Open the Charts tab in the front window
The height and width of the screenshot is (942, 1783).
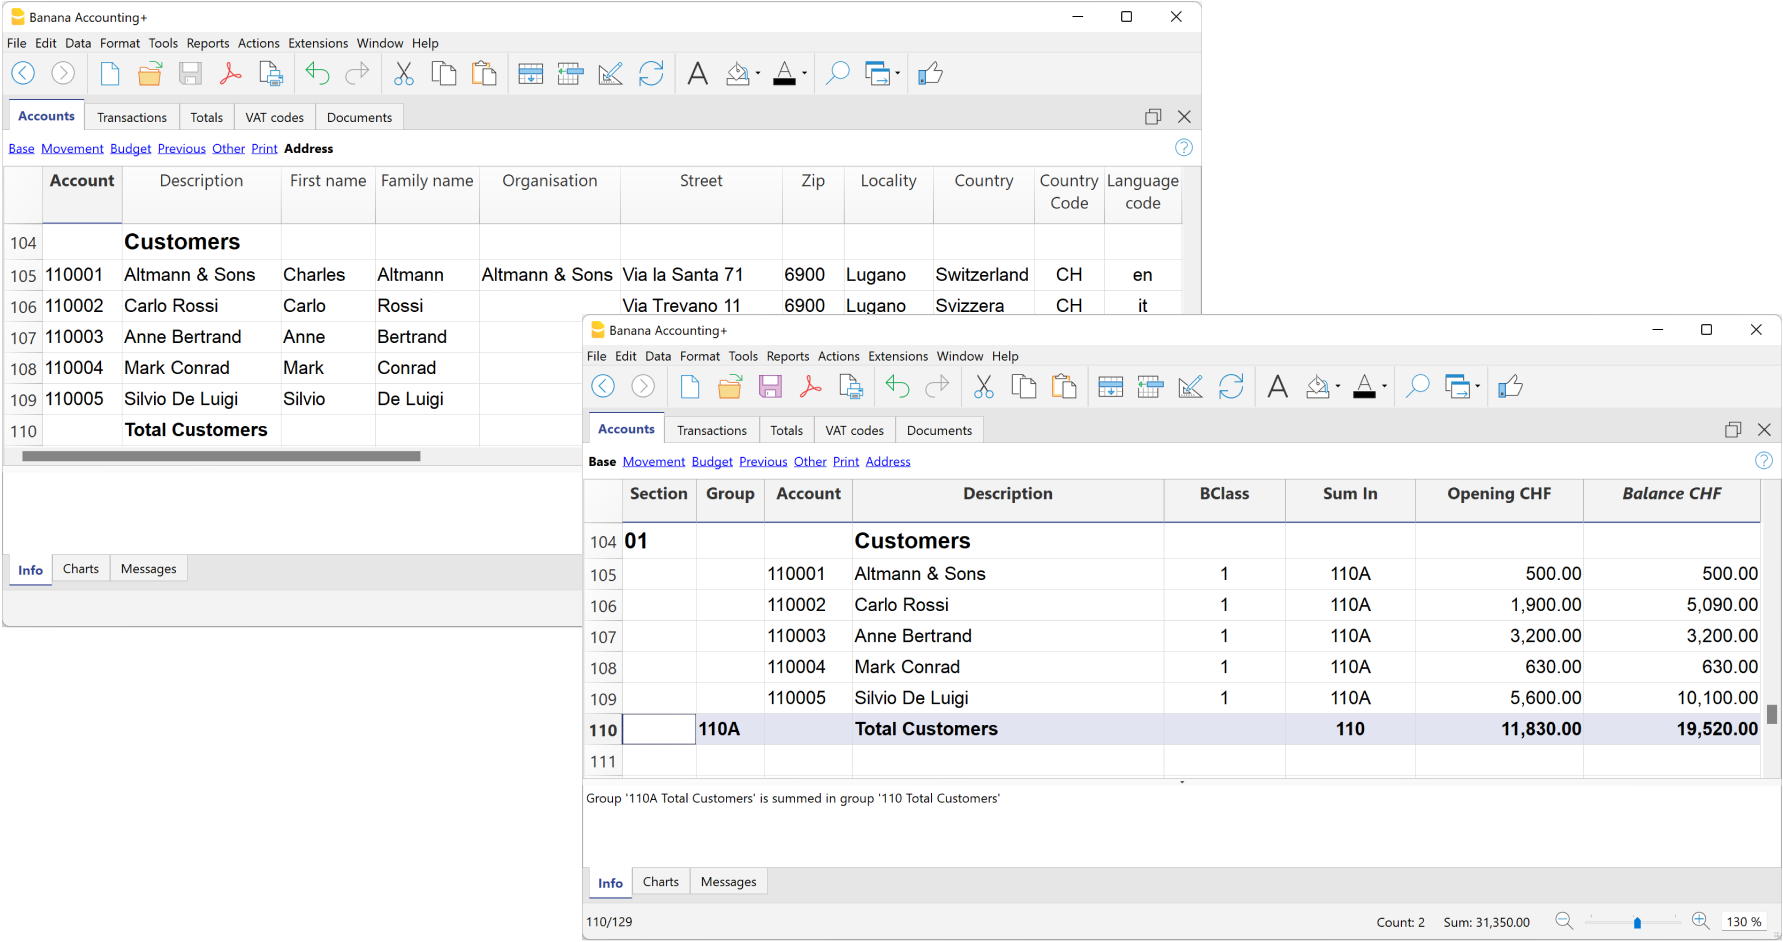(660, 882)
